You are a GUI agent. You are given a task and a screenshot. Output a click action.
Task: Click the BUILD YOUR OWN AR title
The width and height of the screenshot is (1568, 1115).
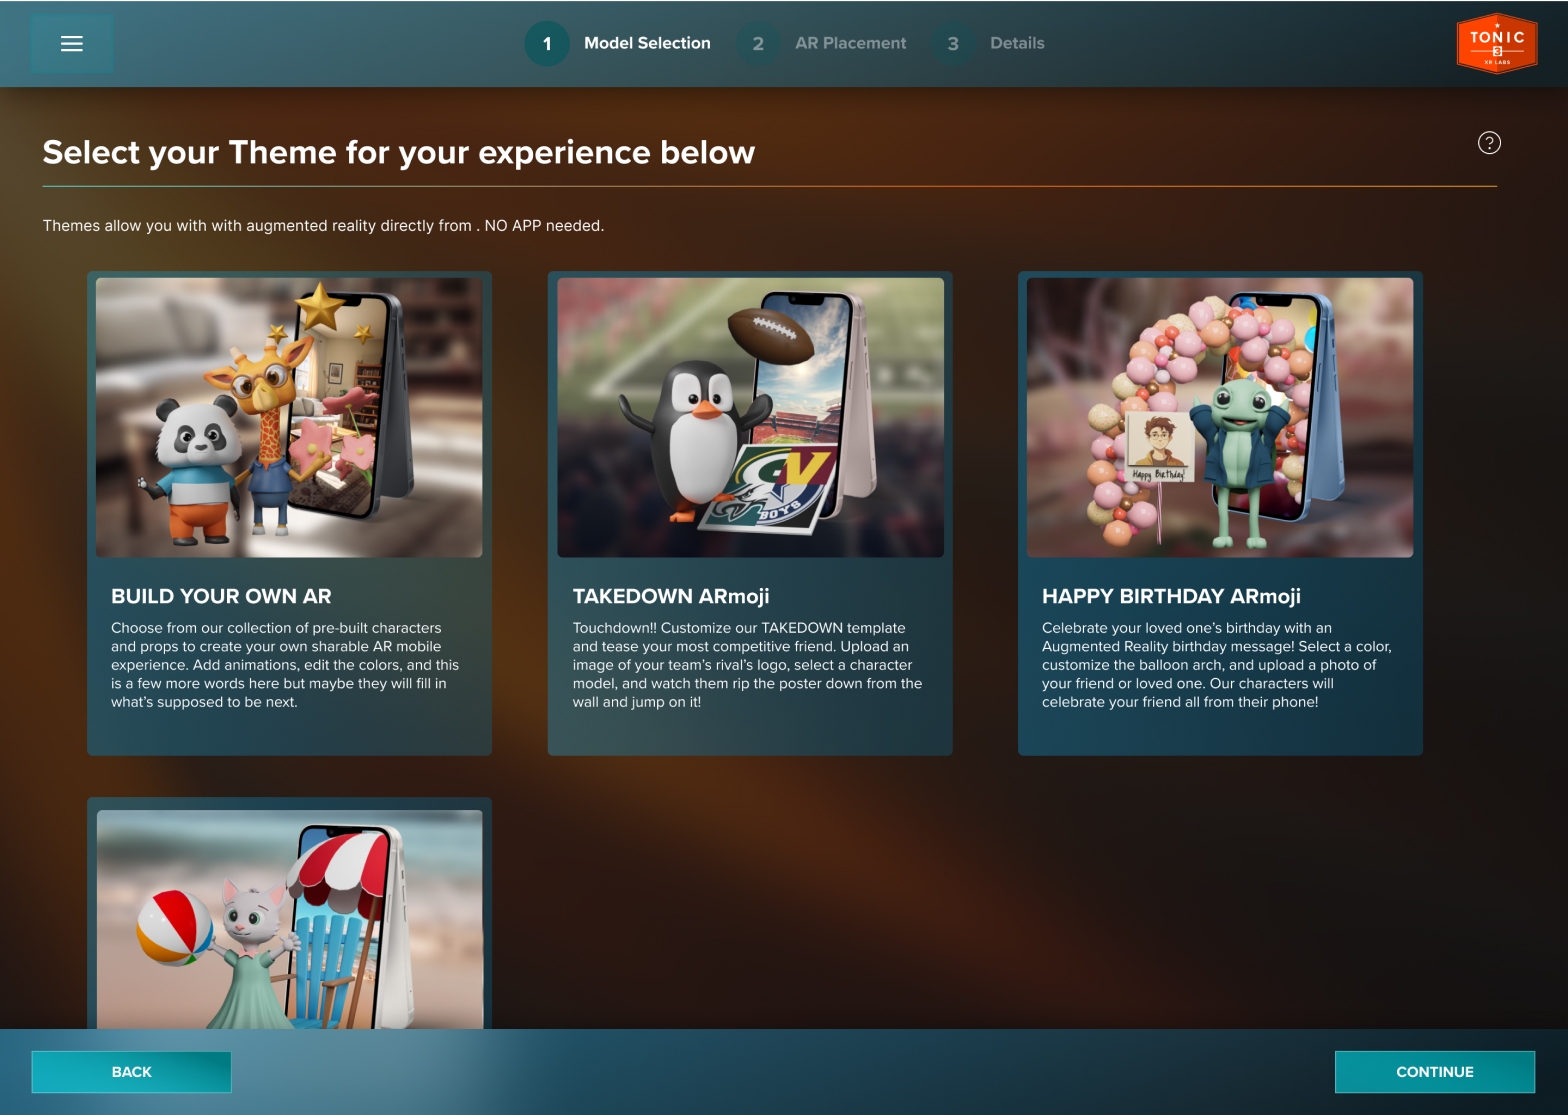pyautogui.click(x=221, y=597)
